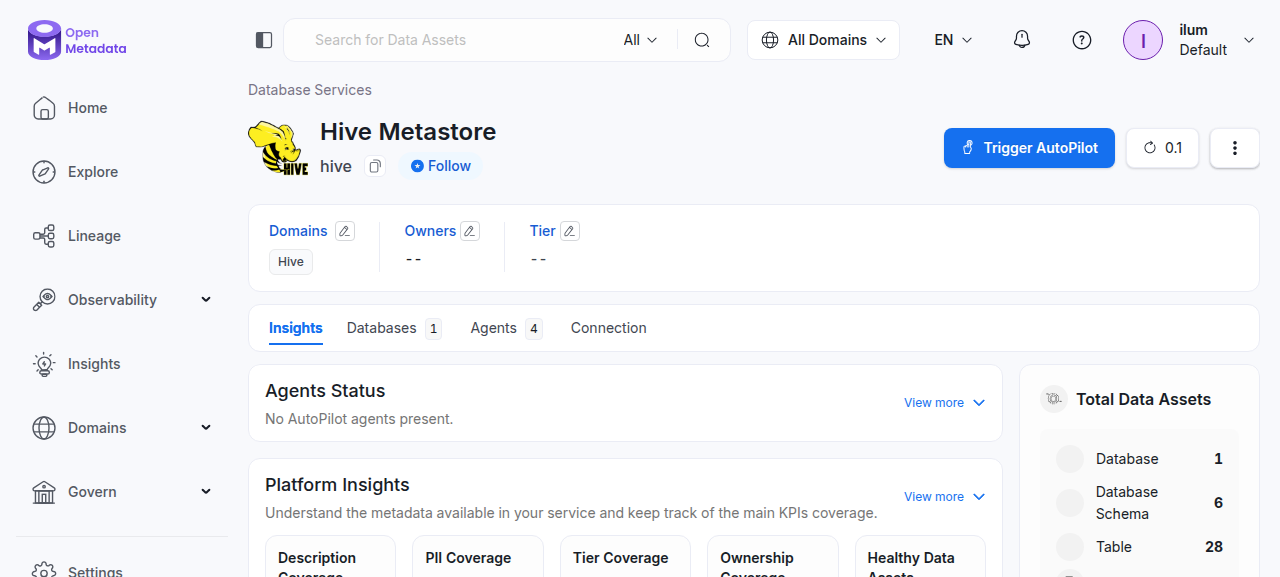This screenshot has height=577, width=1280.
Task: Open the three-dot more options menu
Action: [1235, 148]
